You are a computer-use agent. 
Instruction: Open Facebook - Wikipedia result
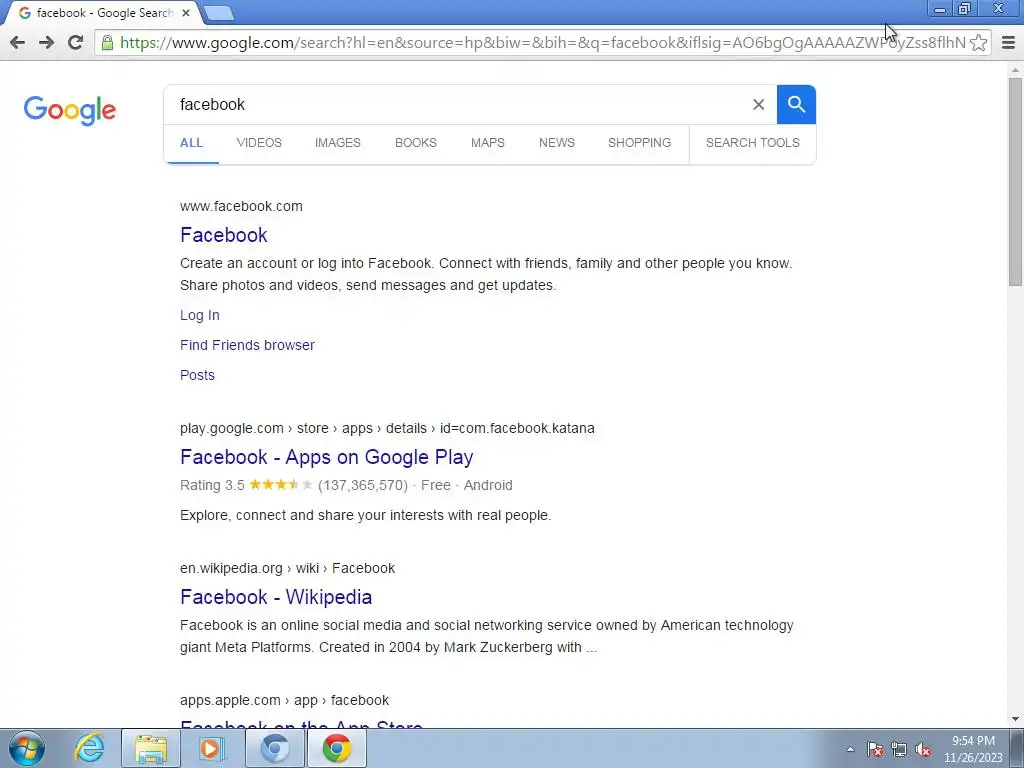pyautogui.click(x=276, y=597)
